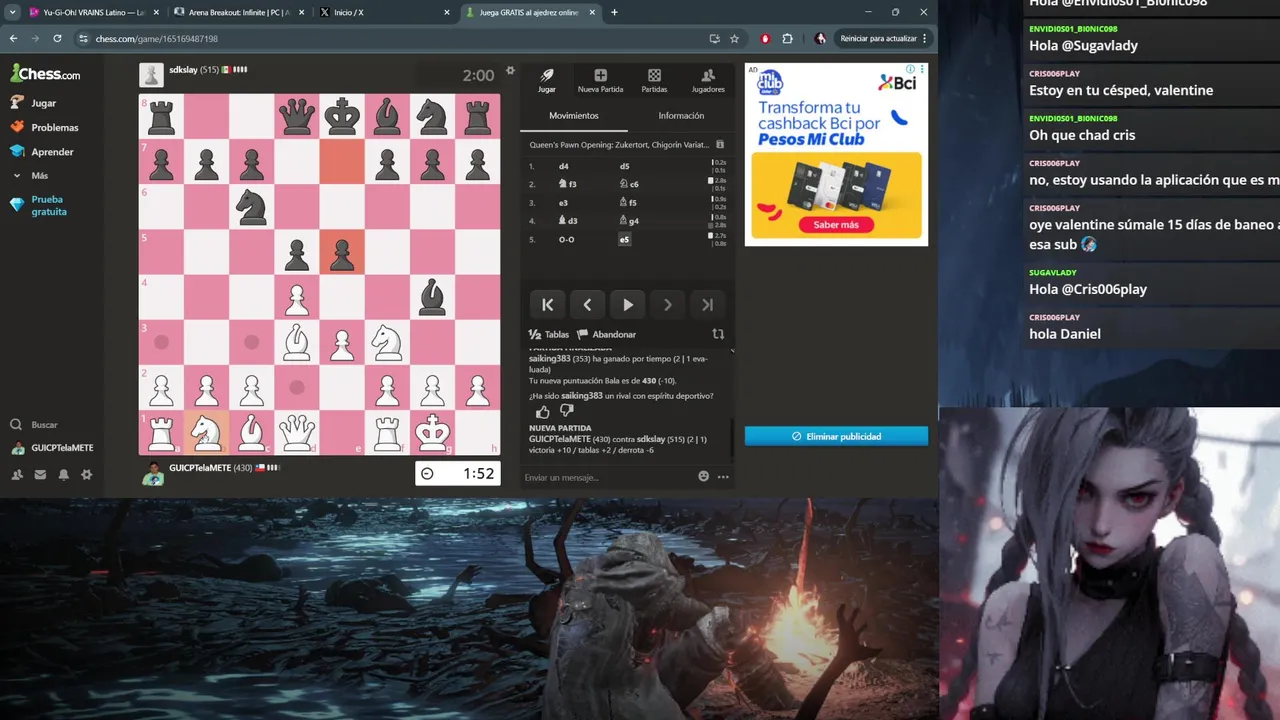The image size is (1280, 720).
Task: Click the white queen on d1
Action: click(296, 432)
